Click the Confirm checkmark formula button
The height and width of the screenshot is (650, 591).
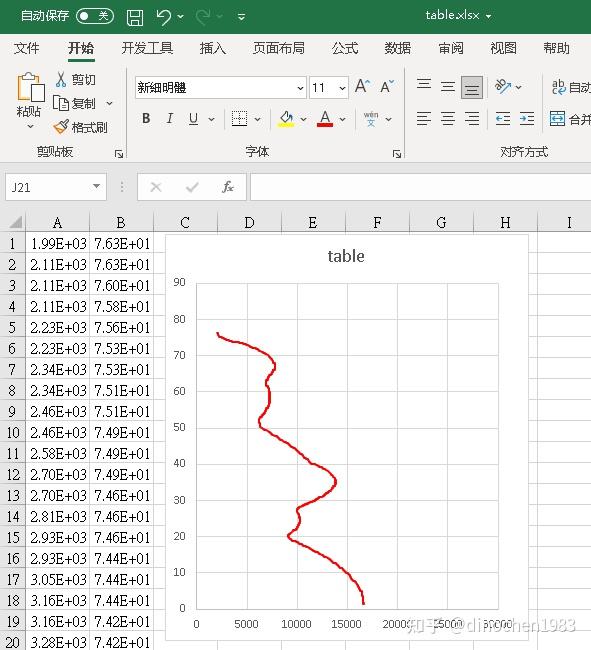pos(192,187)
